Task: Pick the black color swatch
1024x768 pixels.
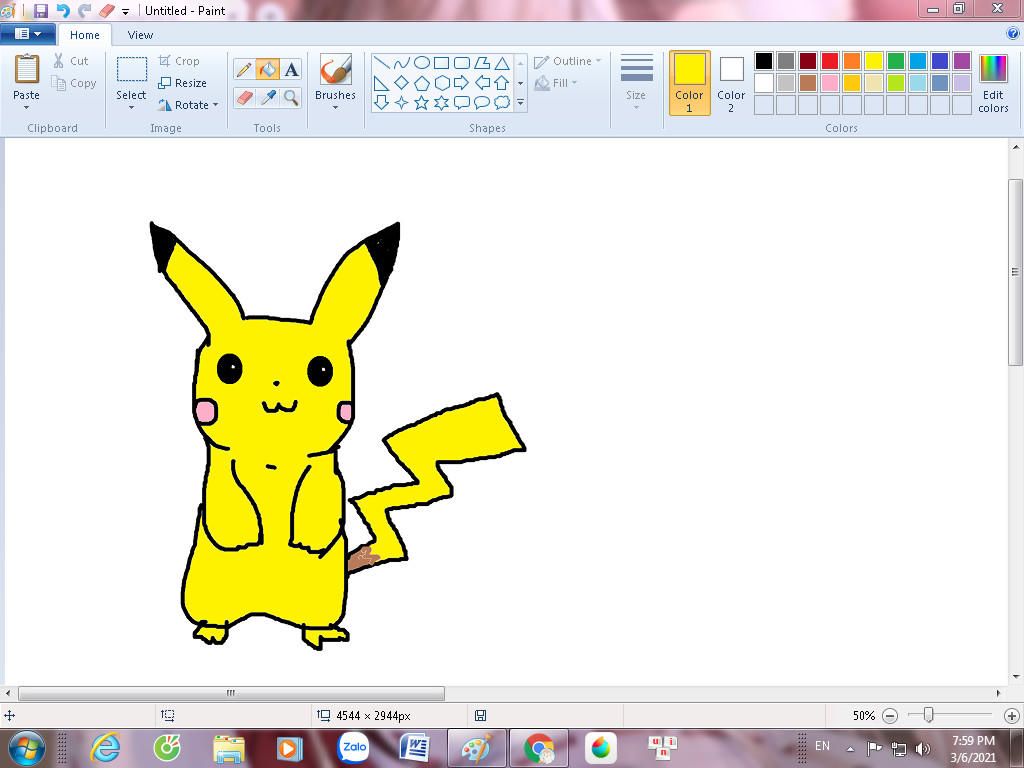Action: 763,61
